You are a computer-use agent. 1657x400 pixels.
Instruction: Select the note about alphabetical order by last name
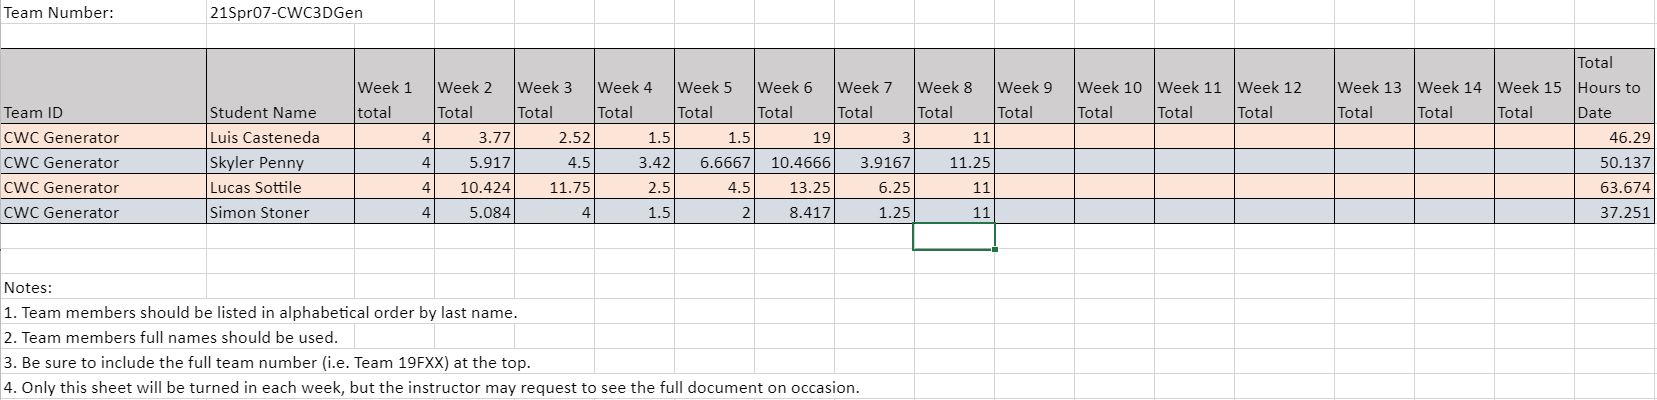pos(261,312)
